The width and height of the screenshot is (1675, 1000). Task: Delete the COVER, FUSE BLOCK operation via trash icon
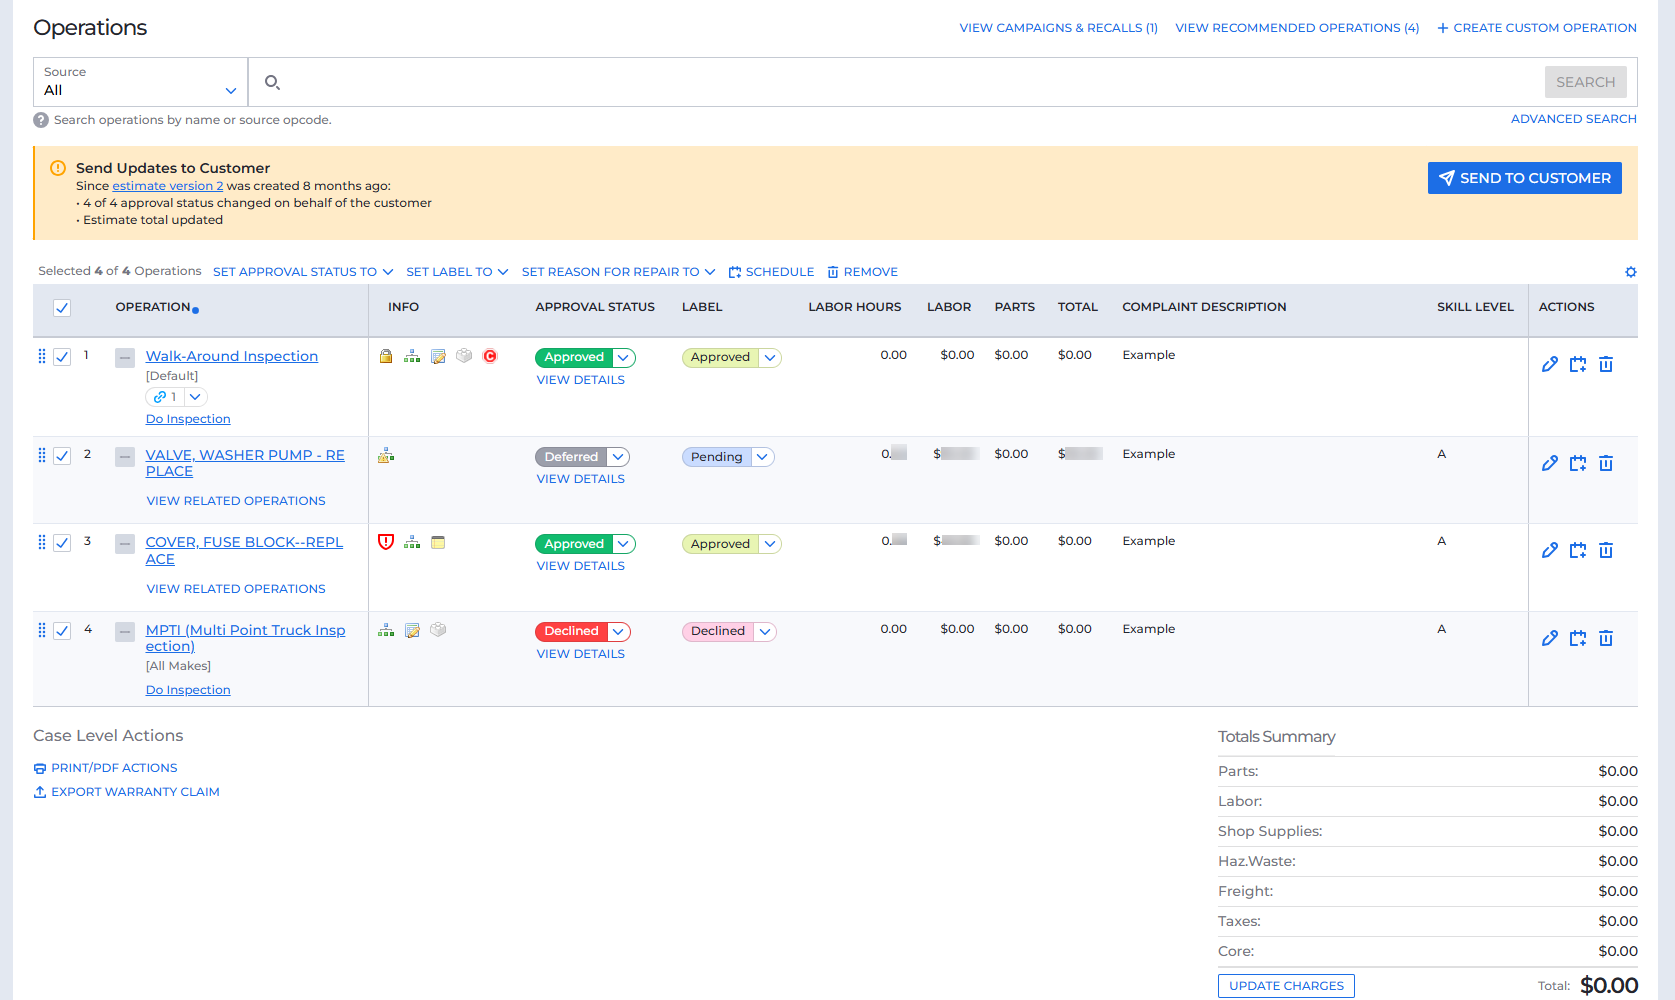click(x=1606, y=550)
